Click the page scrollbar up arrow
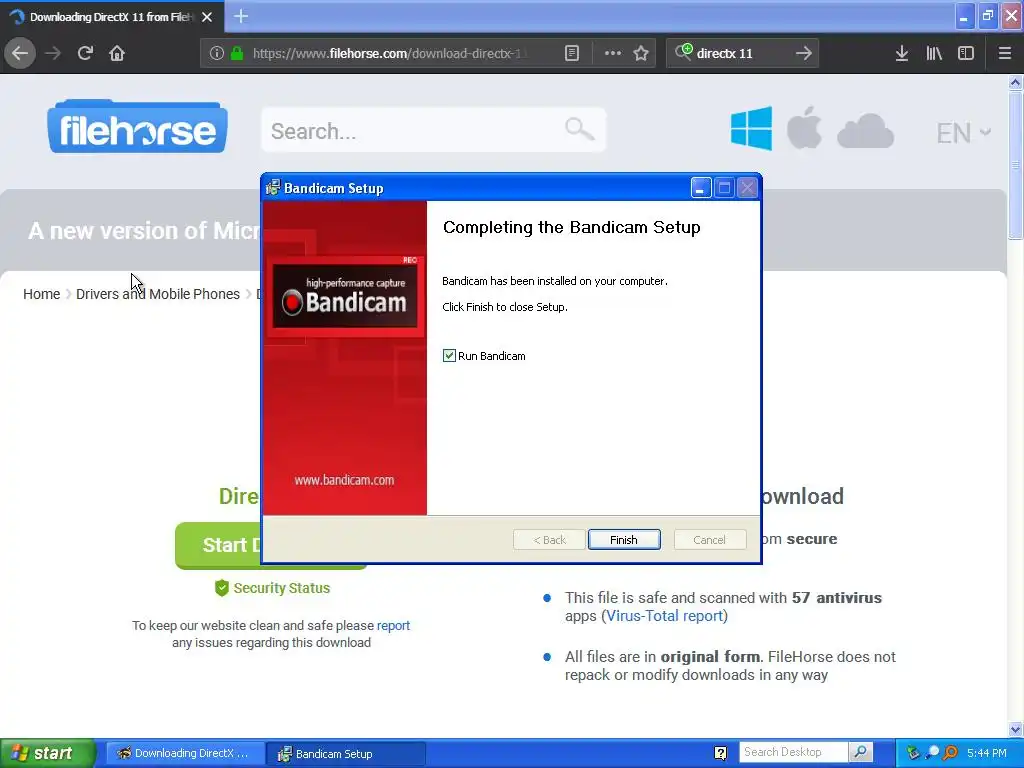The height and width of the screenshot is (768, 1024). tap(1015, 82)
